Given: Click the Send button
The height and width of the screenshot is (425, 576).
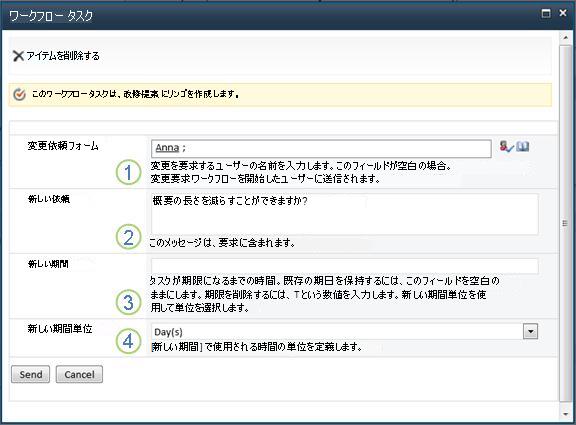Looking at the screenshot, I should click(x=30, y=375).
